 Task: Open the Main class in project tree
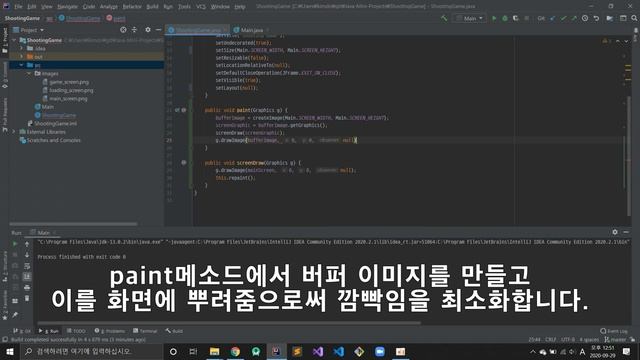(47, 107)
